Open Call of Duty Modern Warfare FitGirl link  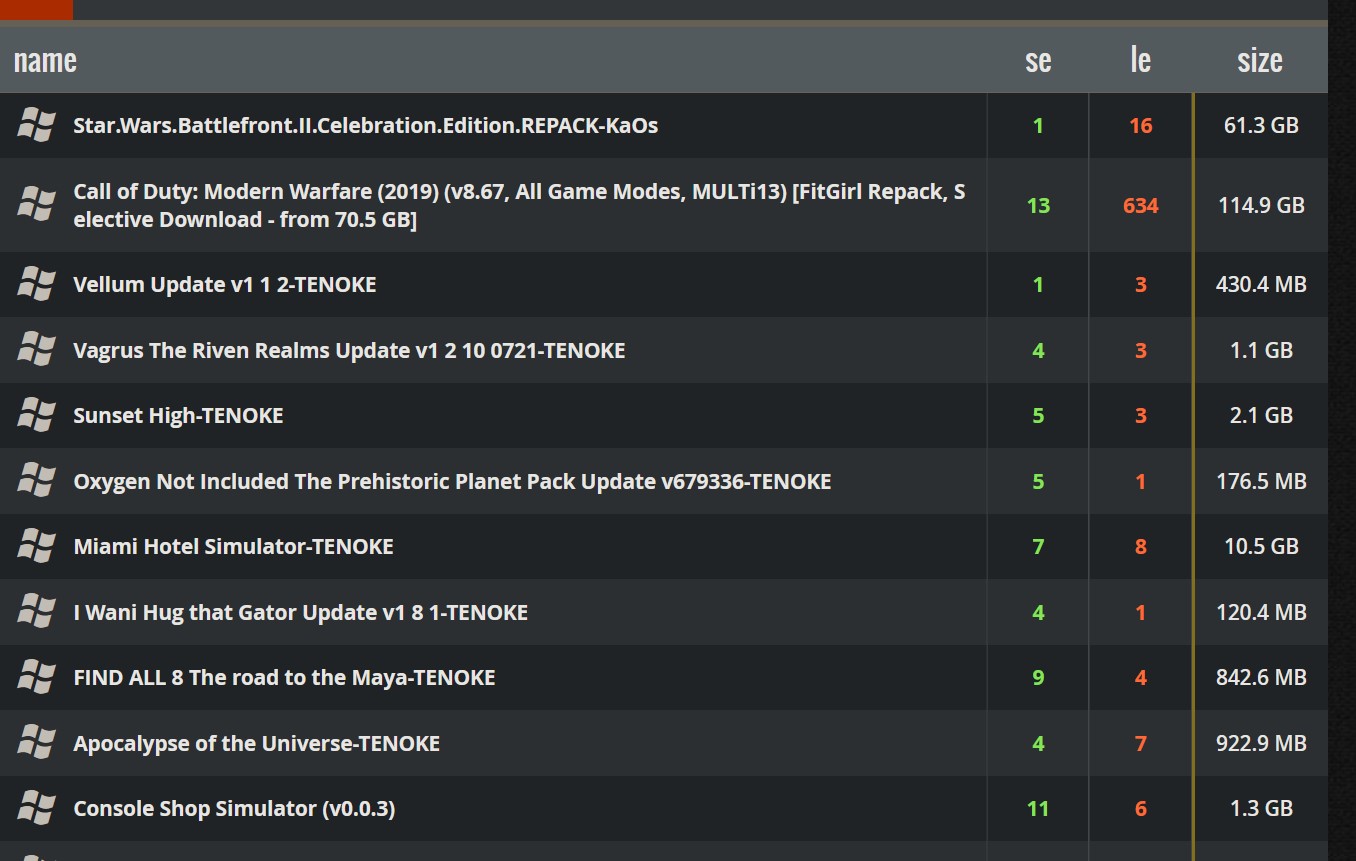[x=519, y=205]
